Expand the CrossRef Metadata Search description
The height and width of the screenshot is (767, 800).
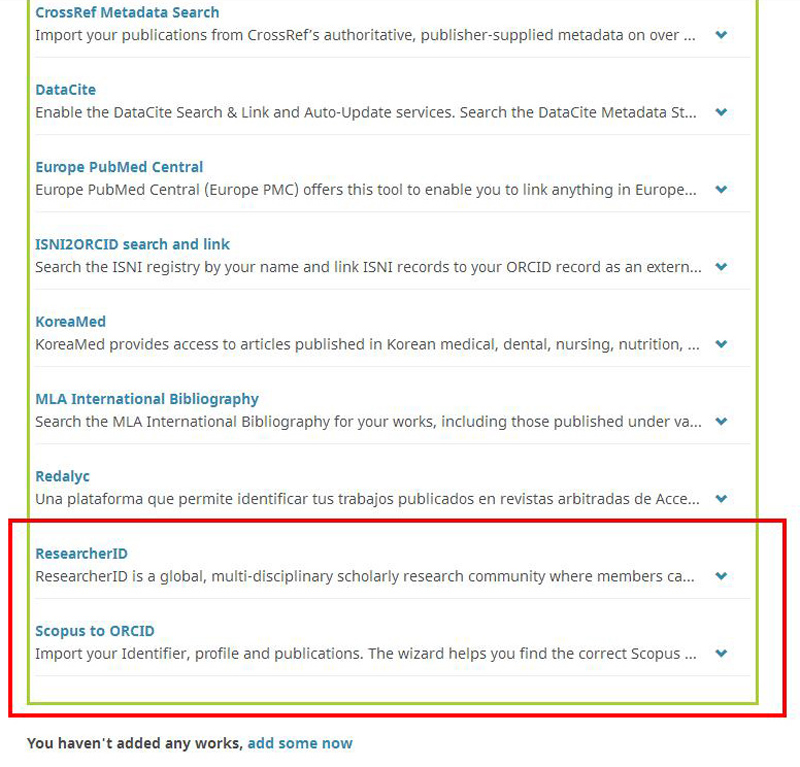721,35
